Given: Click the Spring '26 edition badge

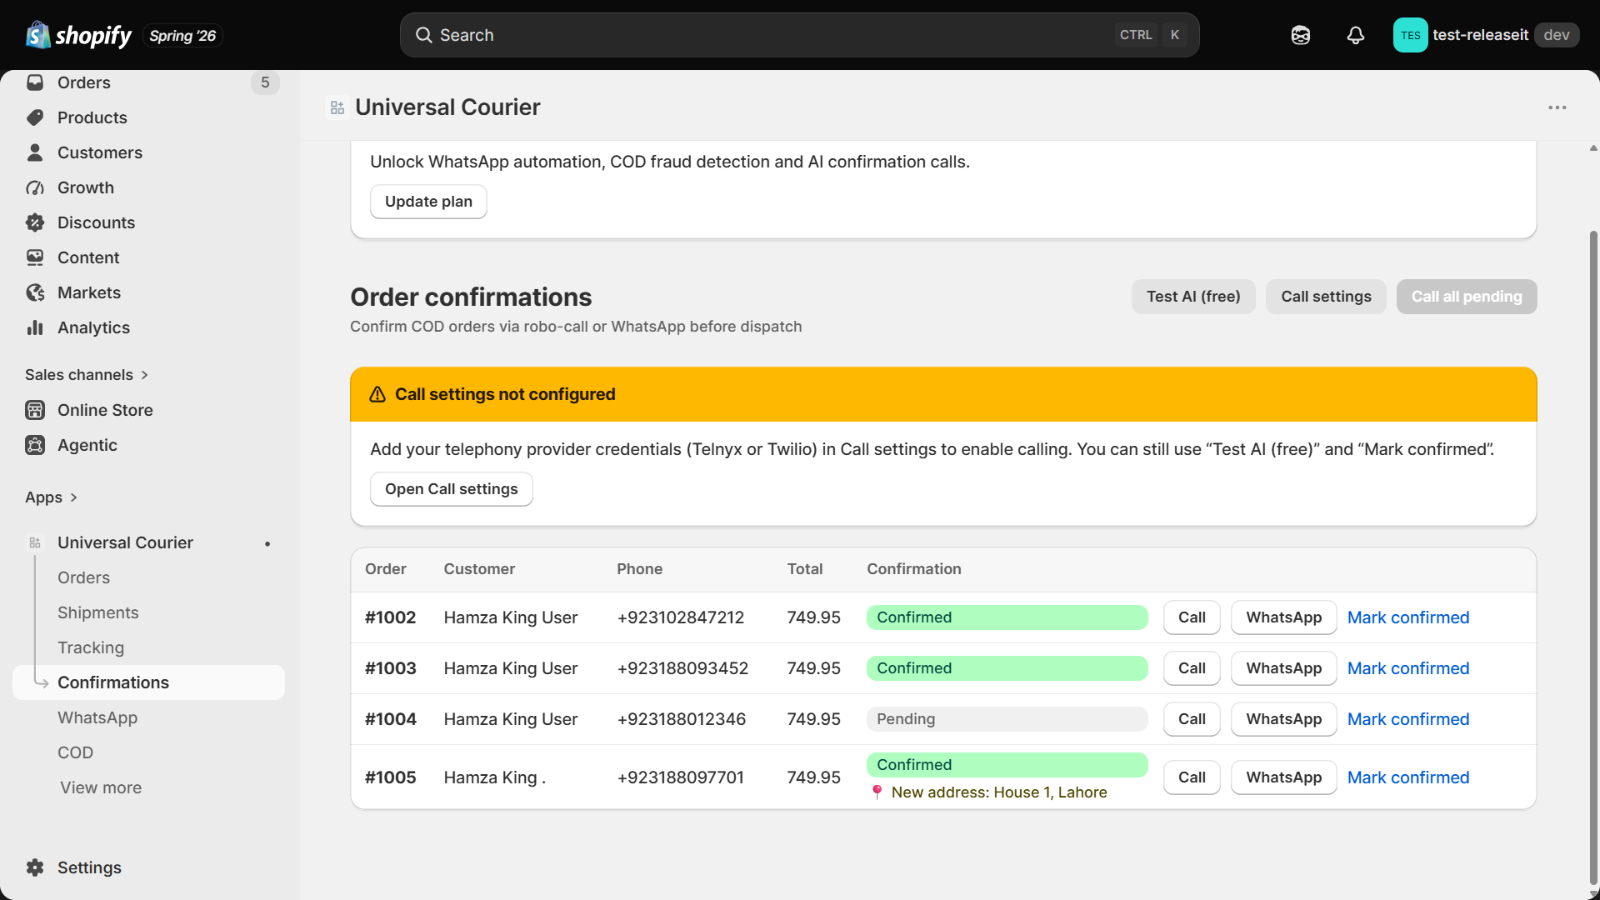Looking at the screenshot, I should click(183, 36).
